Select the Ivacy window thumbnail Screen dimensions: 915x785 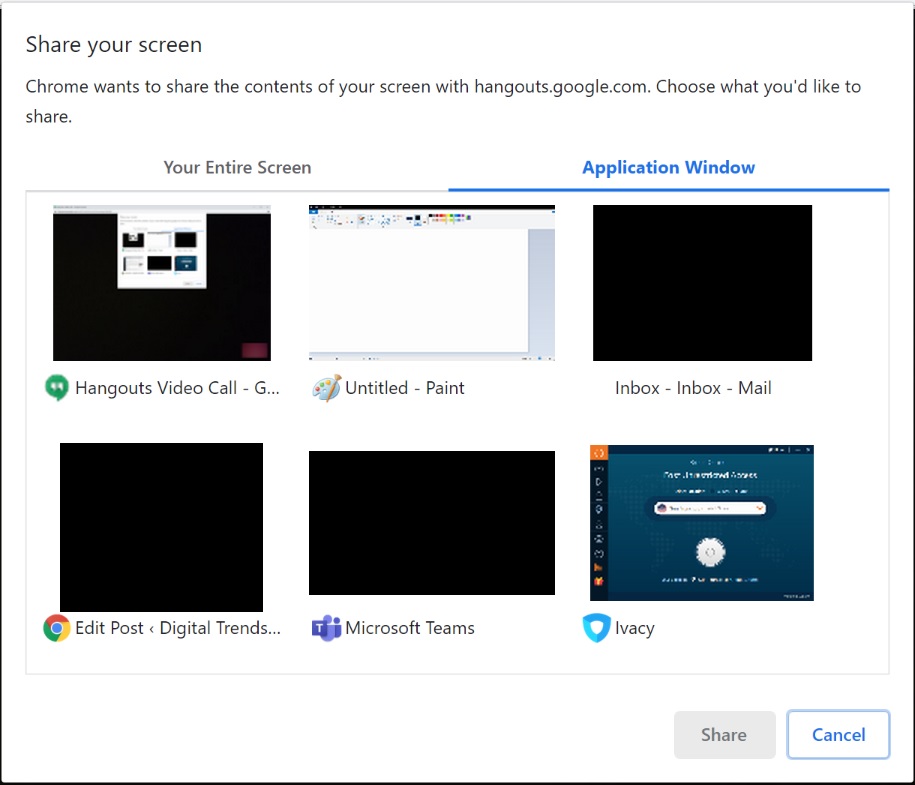tap(701, 522)
